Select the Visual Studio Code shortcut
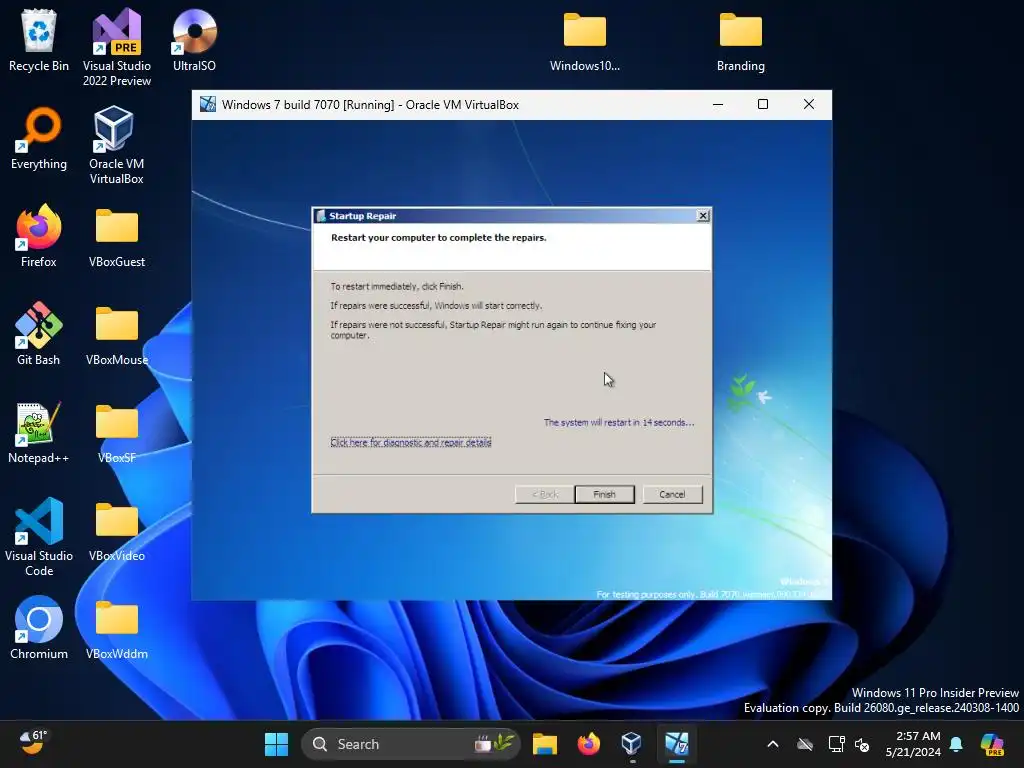 [39, 537]
